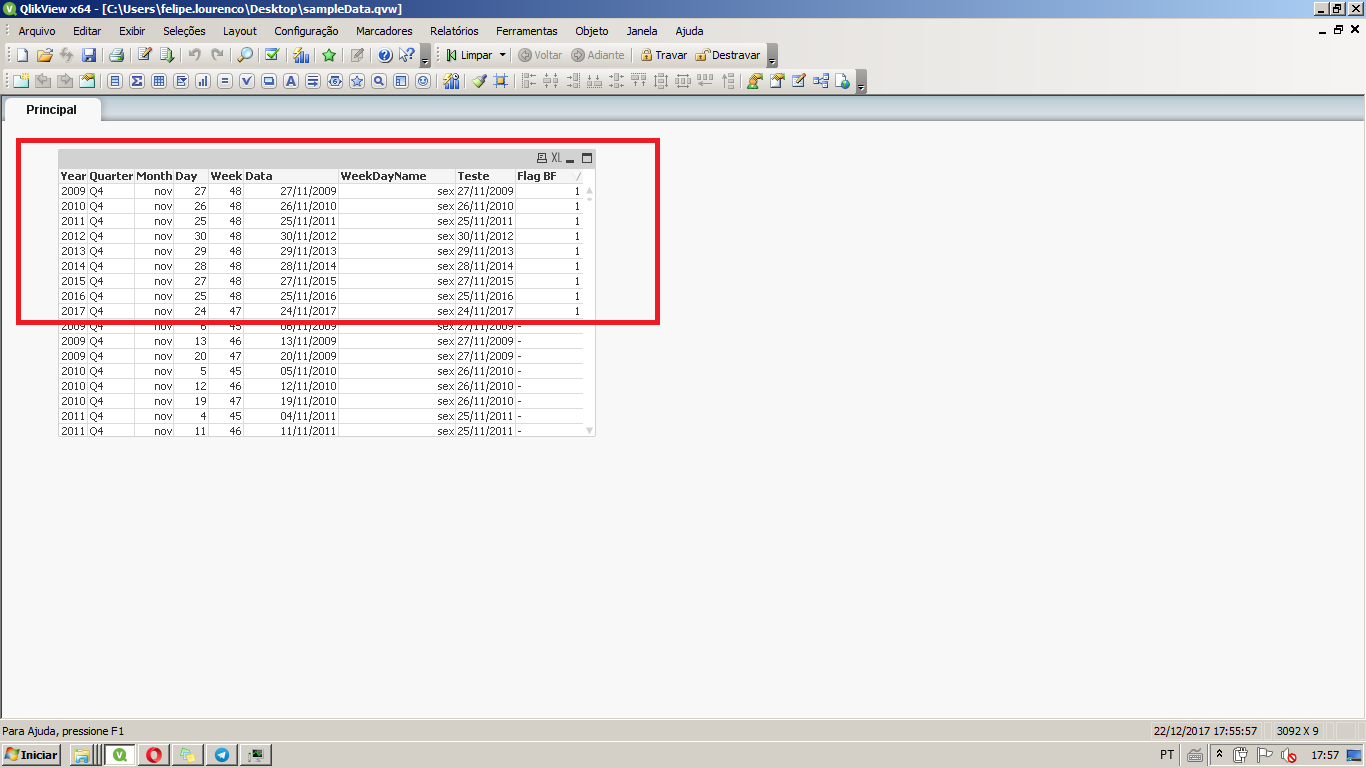Select the format painter brush icon
This screenshot has width=1366, height=768.
[479, 81]
